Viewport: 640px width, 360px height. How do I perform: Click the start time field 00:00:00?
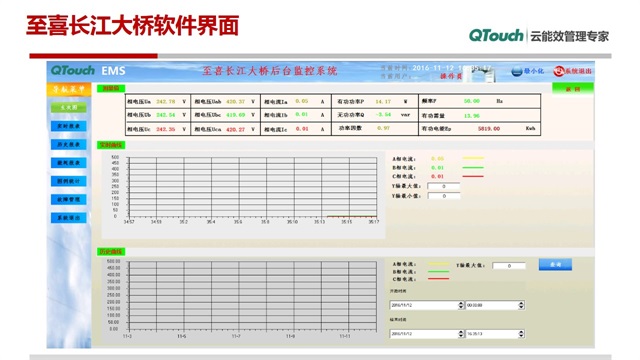point(492,305)
